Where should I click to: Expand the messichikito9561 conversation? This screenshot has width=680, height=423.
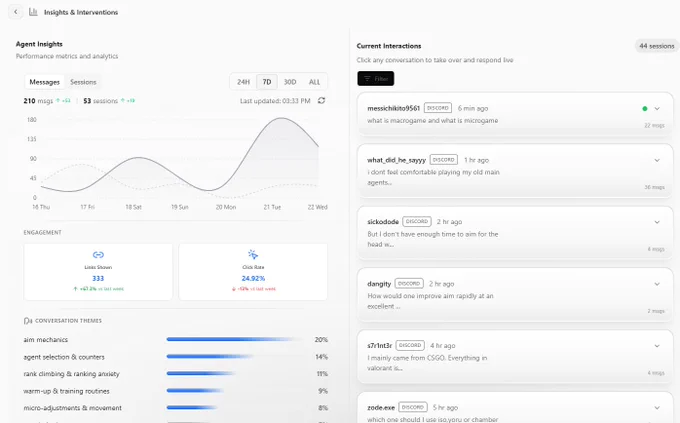tap(657, 108)
